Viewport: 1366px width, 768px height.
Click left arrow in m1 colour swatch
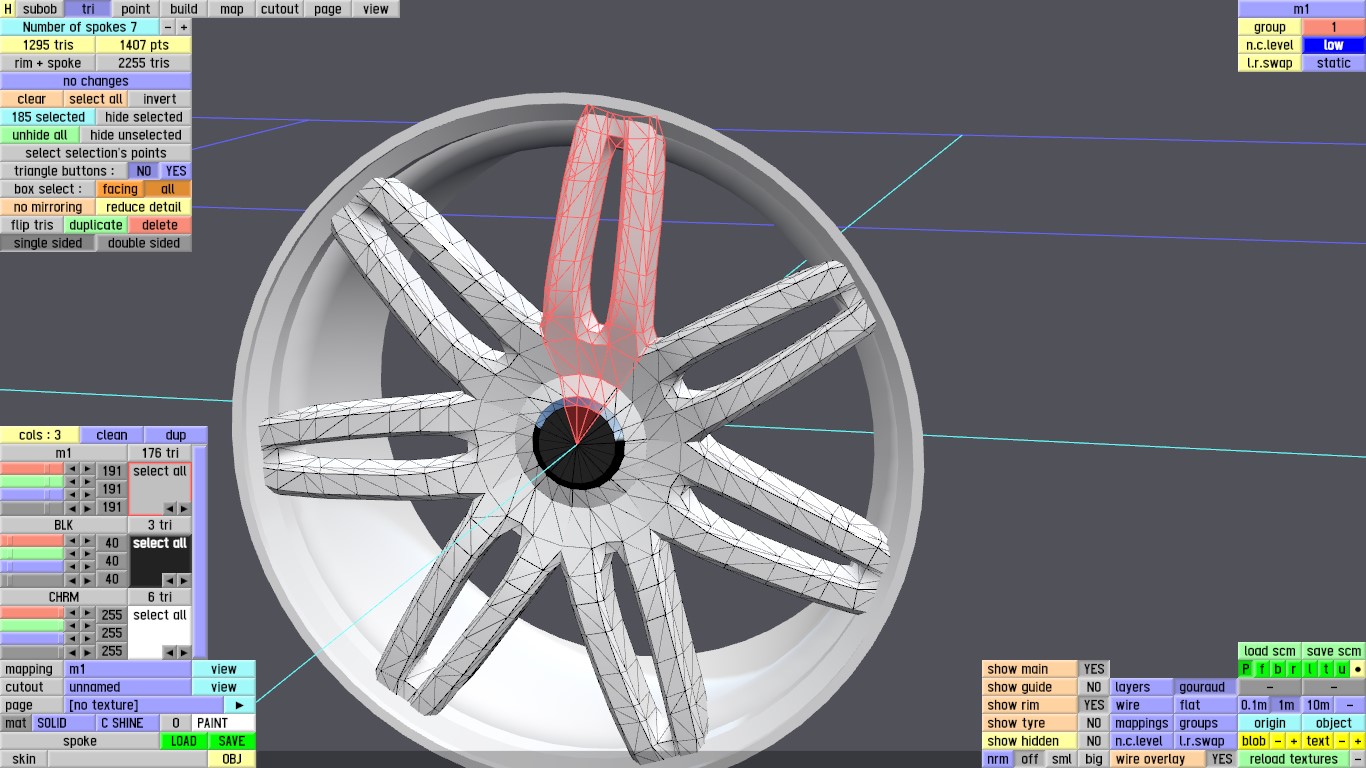pos(169,508)
